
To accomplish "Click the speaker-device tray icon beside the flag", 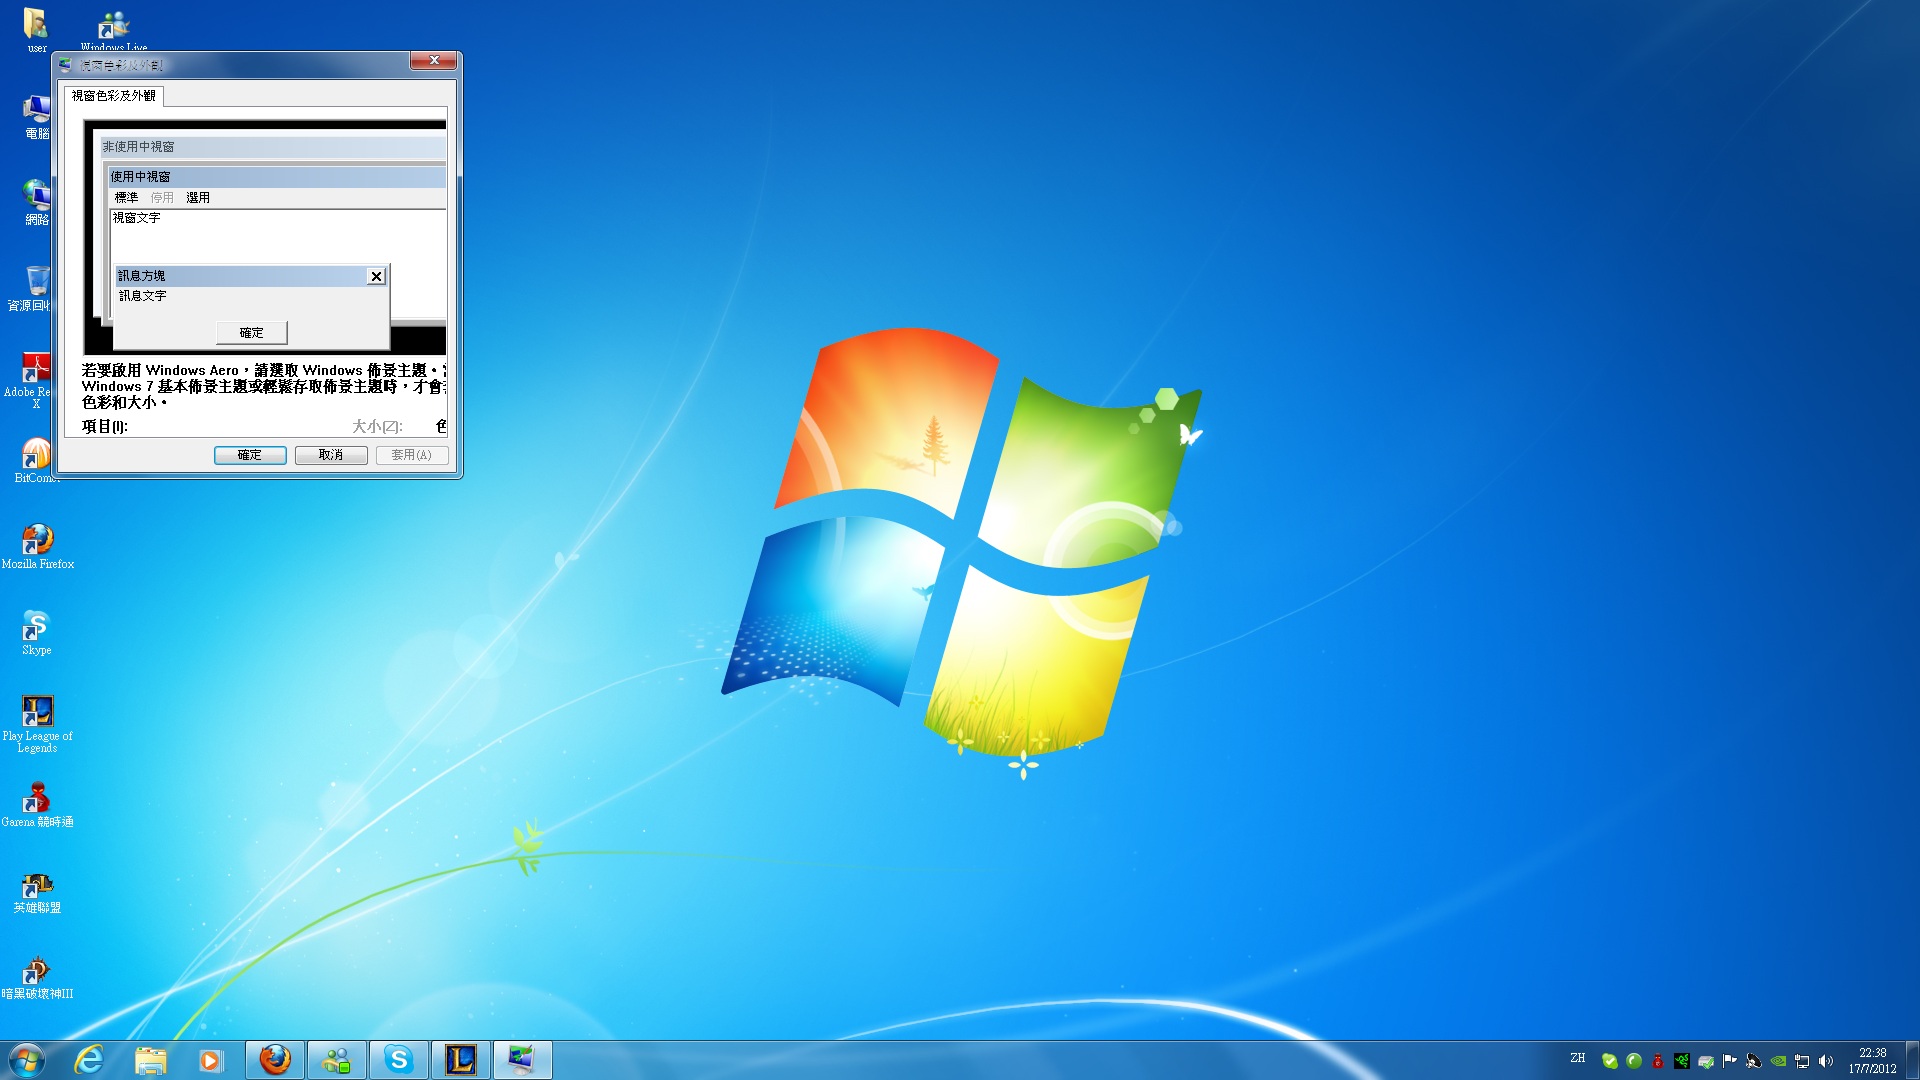I will coord(1754,1061).
